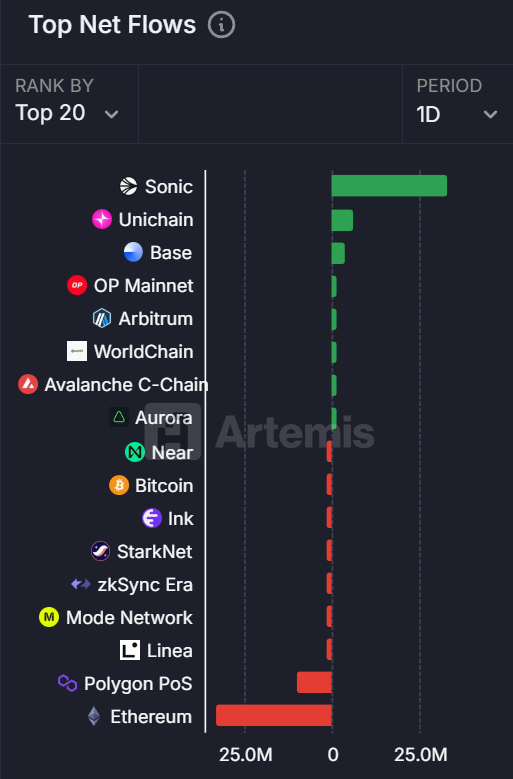Click the blue Base logo icon
This screenshot has width=513, height=779.
(133, 252)
